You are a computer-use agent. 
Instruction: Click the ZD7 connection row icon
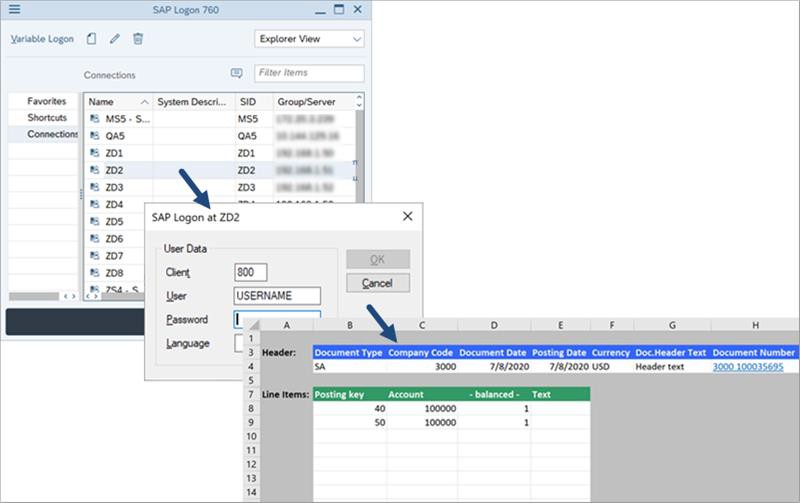pyautogui.click(x=94, y=256)
